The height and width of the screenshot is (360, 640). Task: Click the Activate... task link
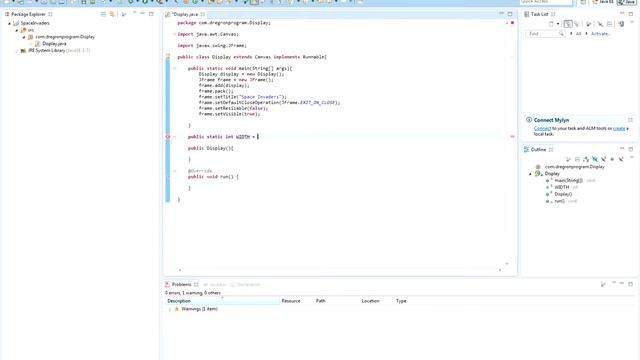click(601, 34)
